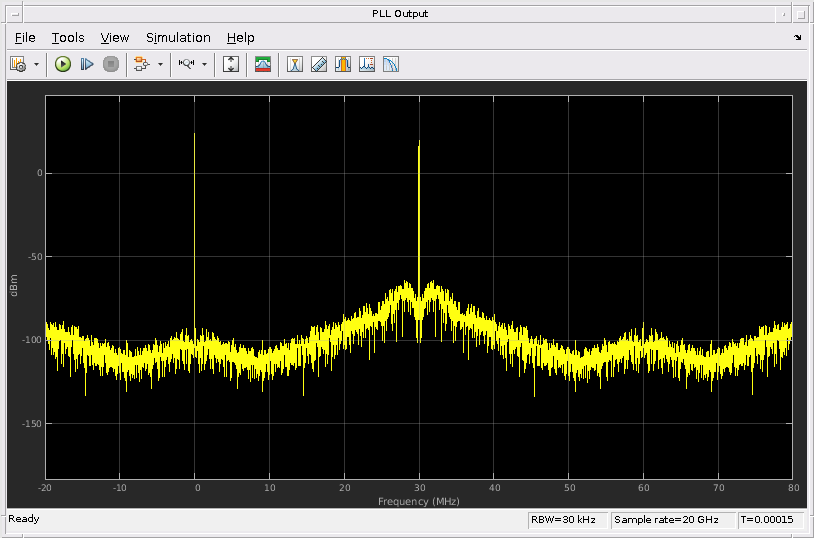Open the zoom tool dropdown arrow

(205, 64)
